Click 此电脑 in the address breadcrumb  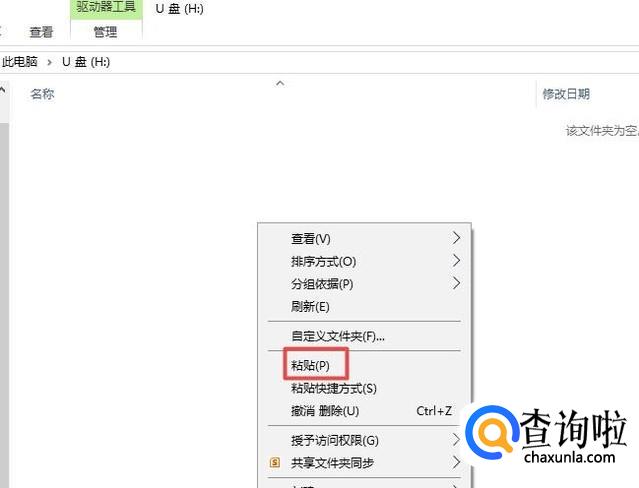click(20, 62)
